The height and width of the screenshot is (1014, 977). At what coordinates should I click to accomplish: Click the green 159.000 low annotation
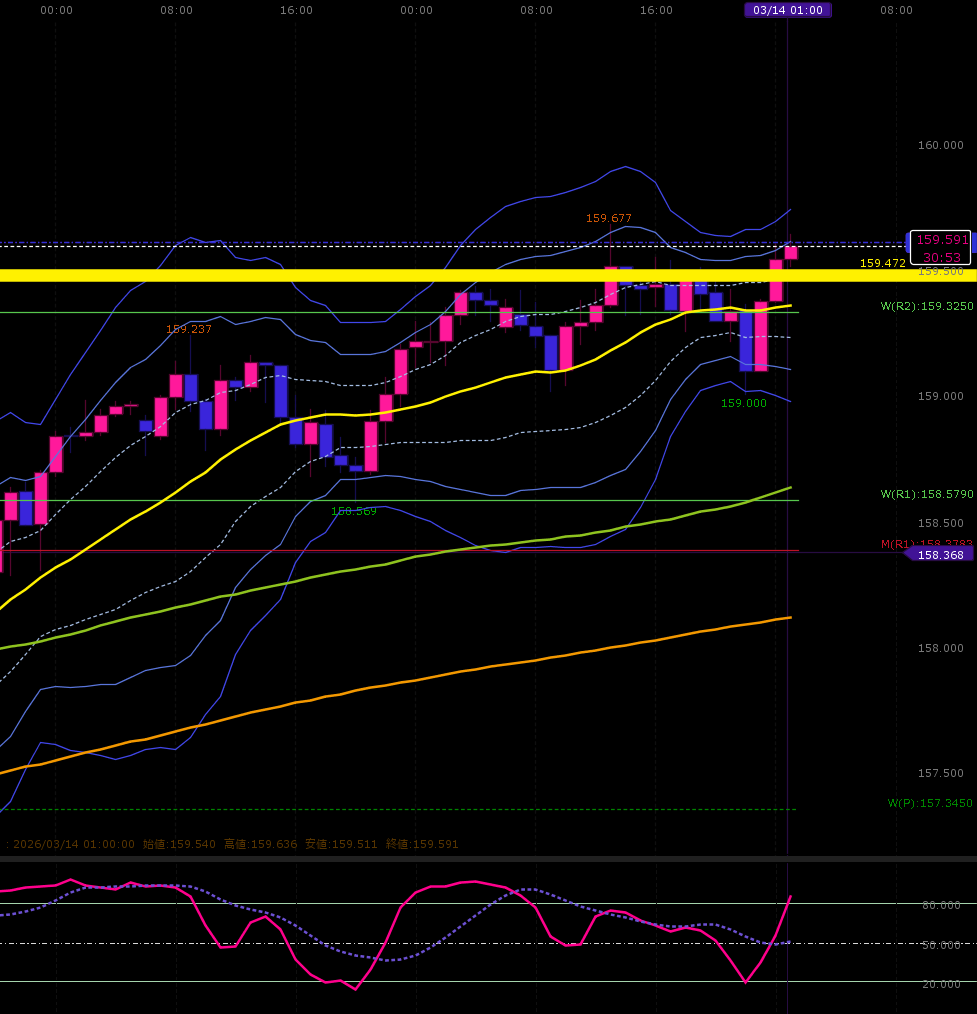click(743, 403)
